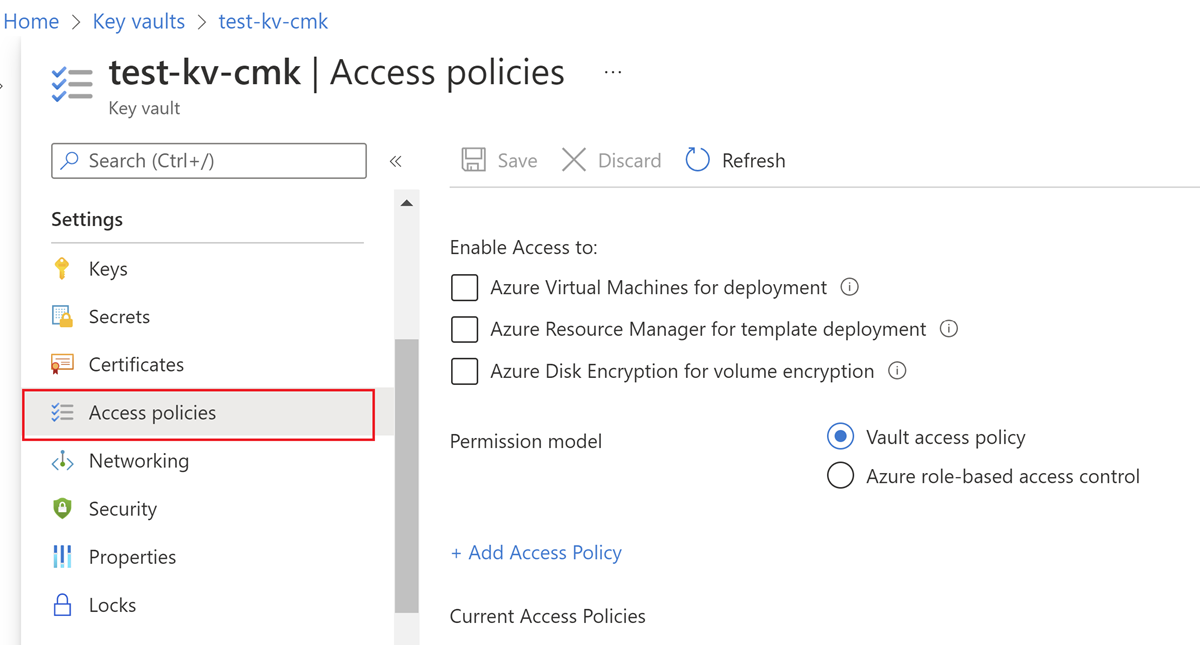Collapse the left navigation pane

coord(396,160)
